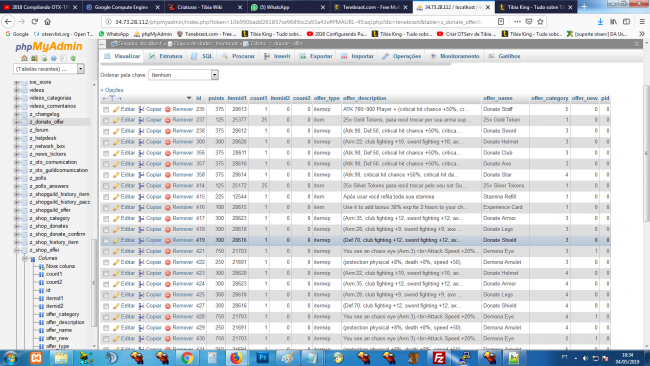Check the checkbox for row id 235
The image size is (650, 366).
click(x=106, y=110)
